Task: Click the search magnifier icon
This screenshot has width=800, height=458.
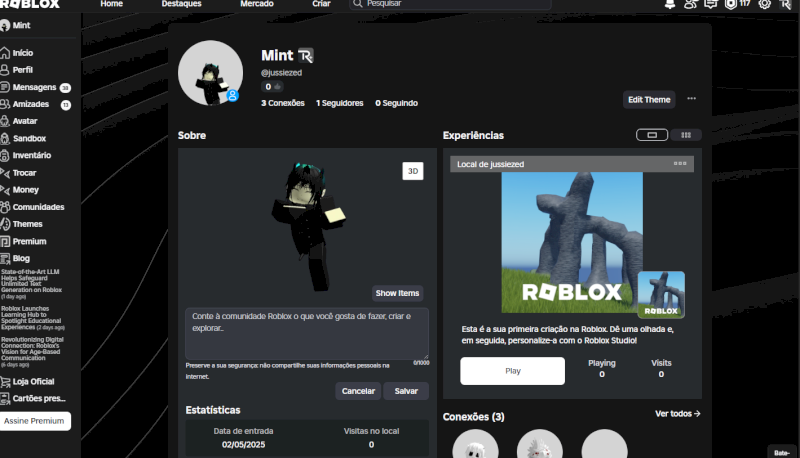Action: (358, 4)
